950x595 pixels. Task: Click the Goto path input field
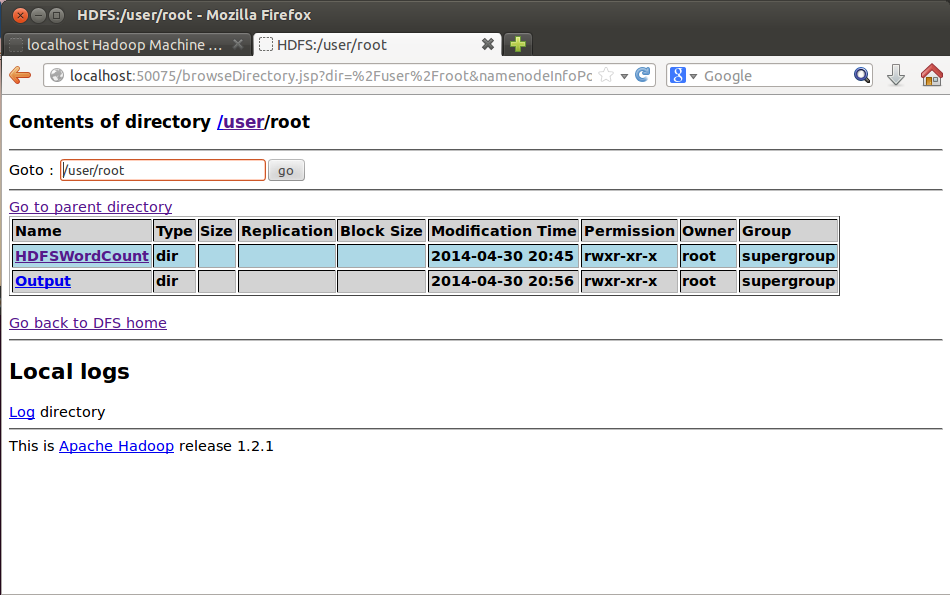click(x=162, y=170)
